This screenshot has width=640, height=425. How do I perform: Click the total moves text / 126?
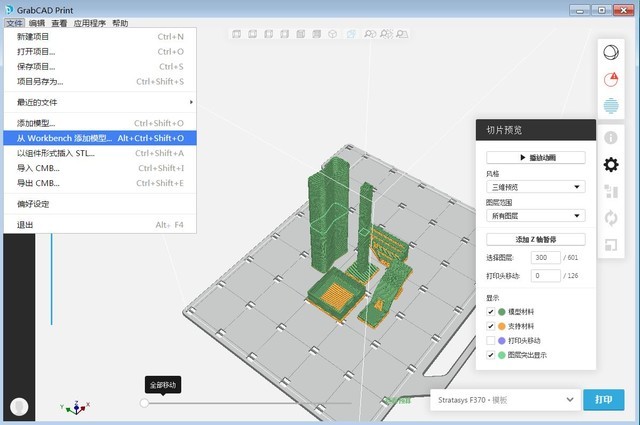(571, 276)
